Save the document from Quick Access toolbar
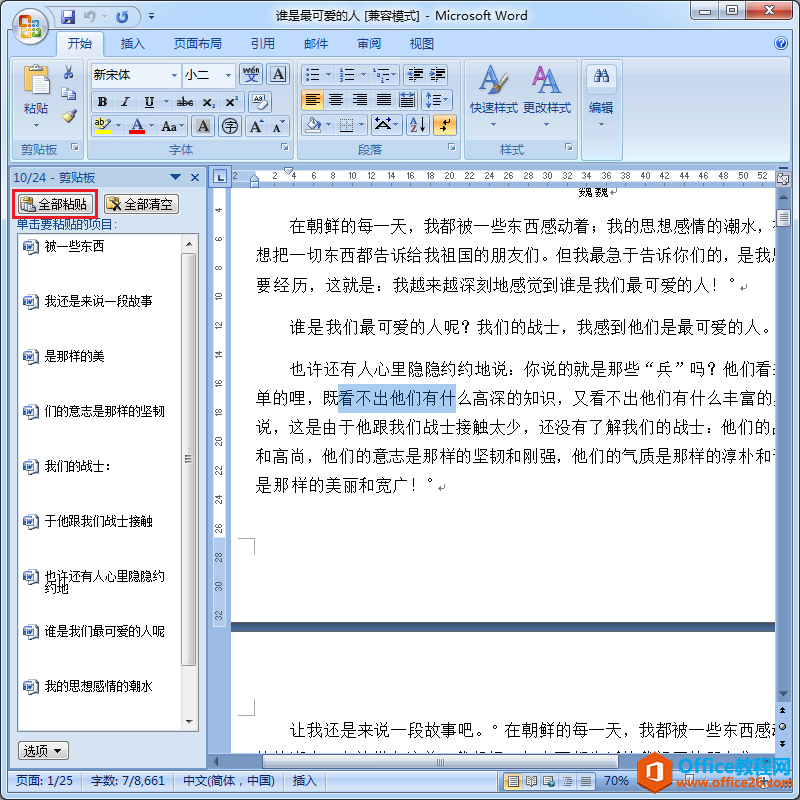 68,17
